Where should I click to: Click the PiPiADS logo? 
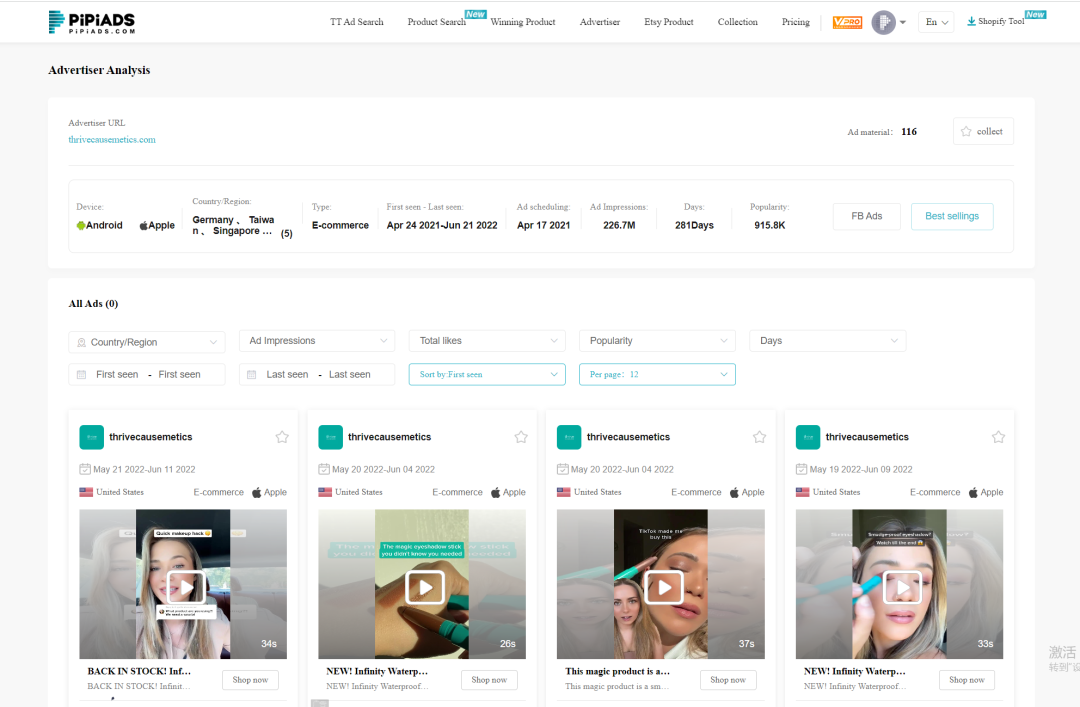[x=92, y=22]
